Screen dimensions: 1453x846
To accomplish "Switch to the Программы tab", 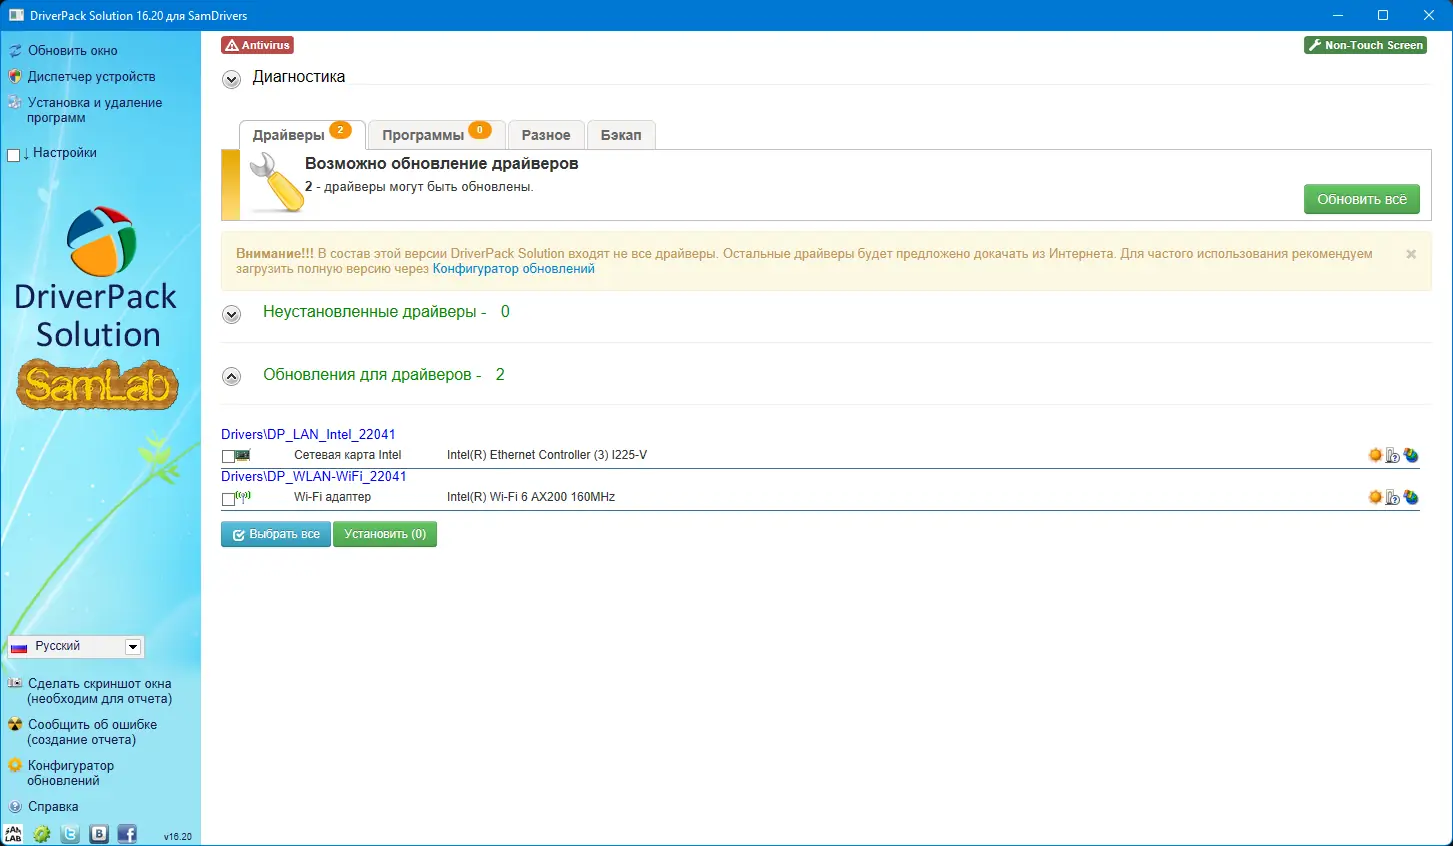I will point(437,135).
